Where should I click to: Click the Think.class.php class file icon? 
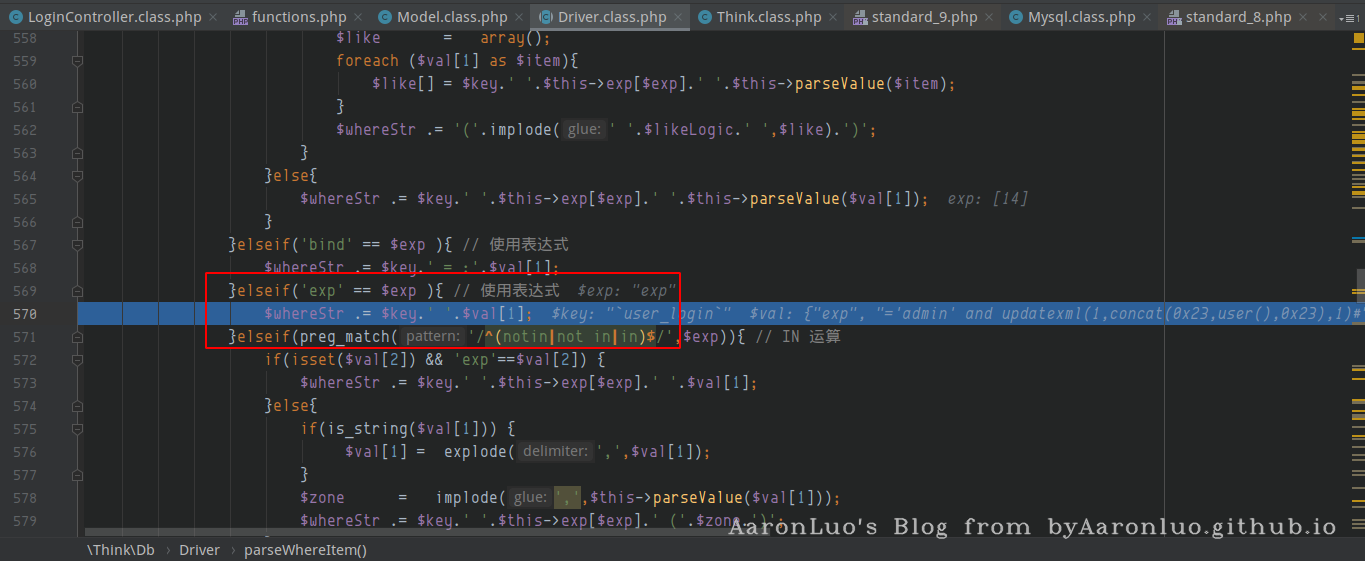coord(705,17)
